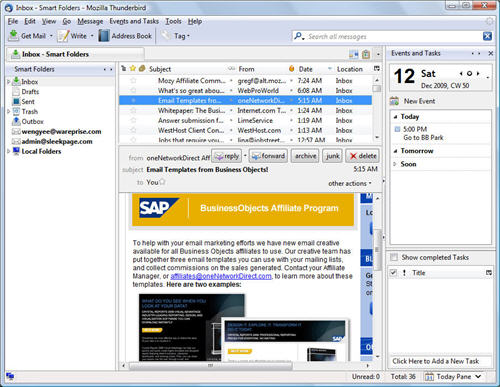Click the 5:00 PM event icon
The width and height of the screenshot is (500, 387).
[x=397, y=129]
